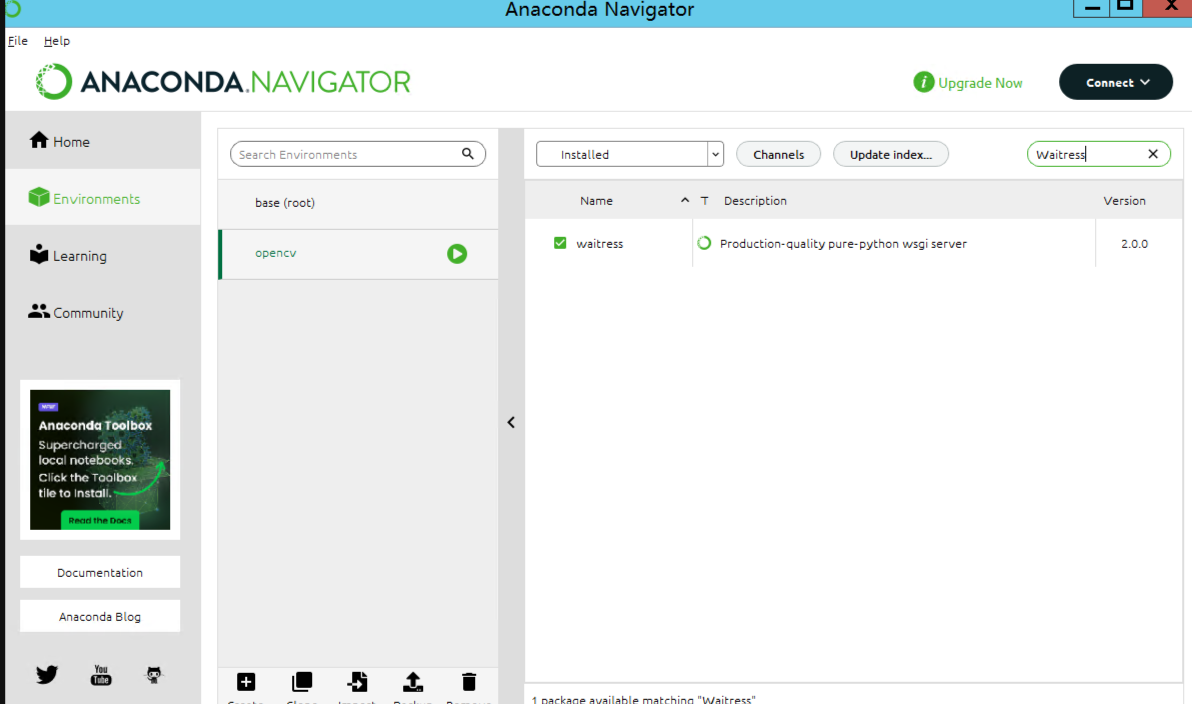1192x704 pixels.
Task: Click the T column header
Action: click(x=705, y=201)
